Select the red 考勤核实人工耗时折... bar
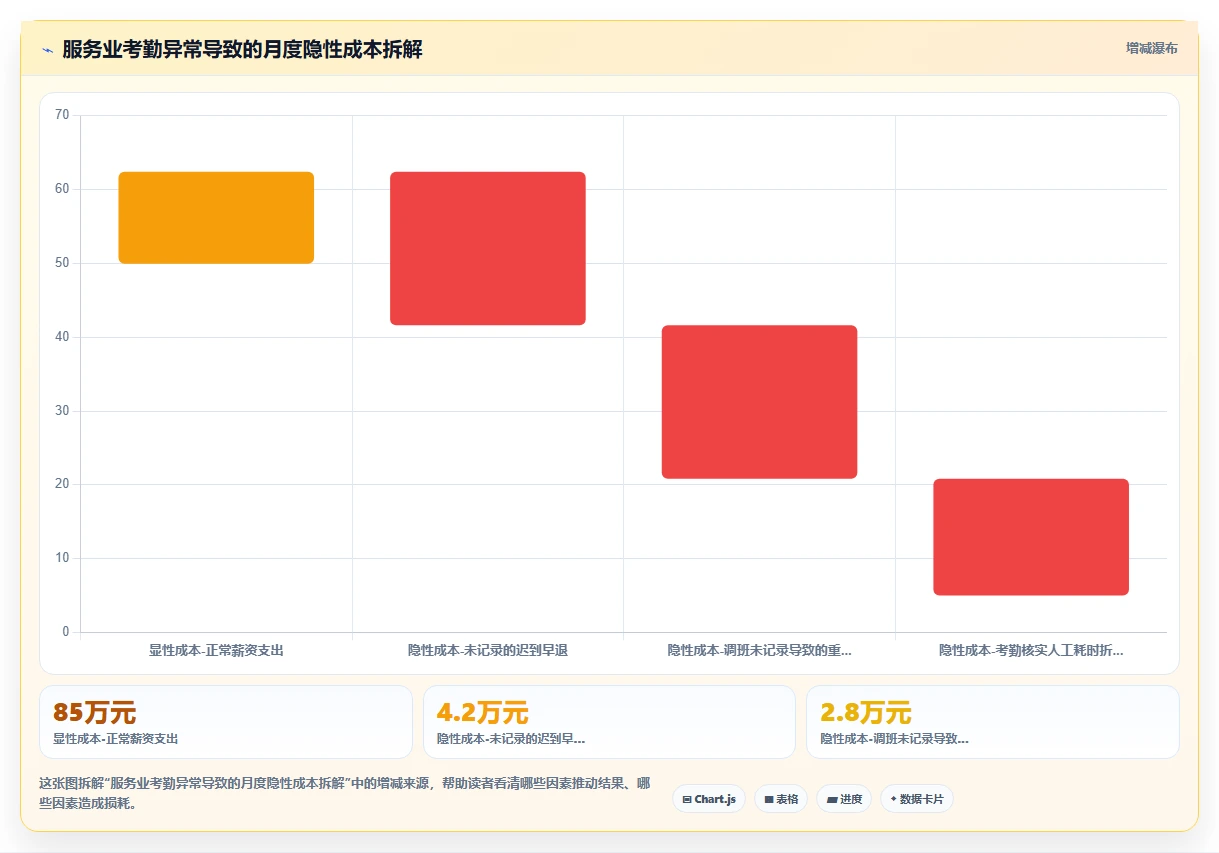Screen dimensions: 1219x853 pos(1031,537)
